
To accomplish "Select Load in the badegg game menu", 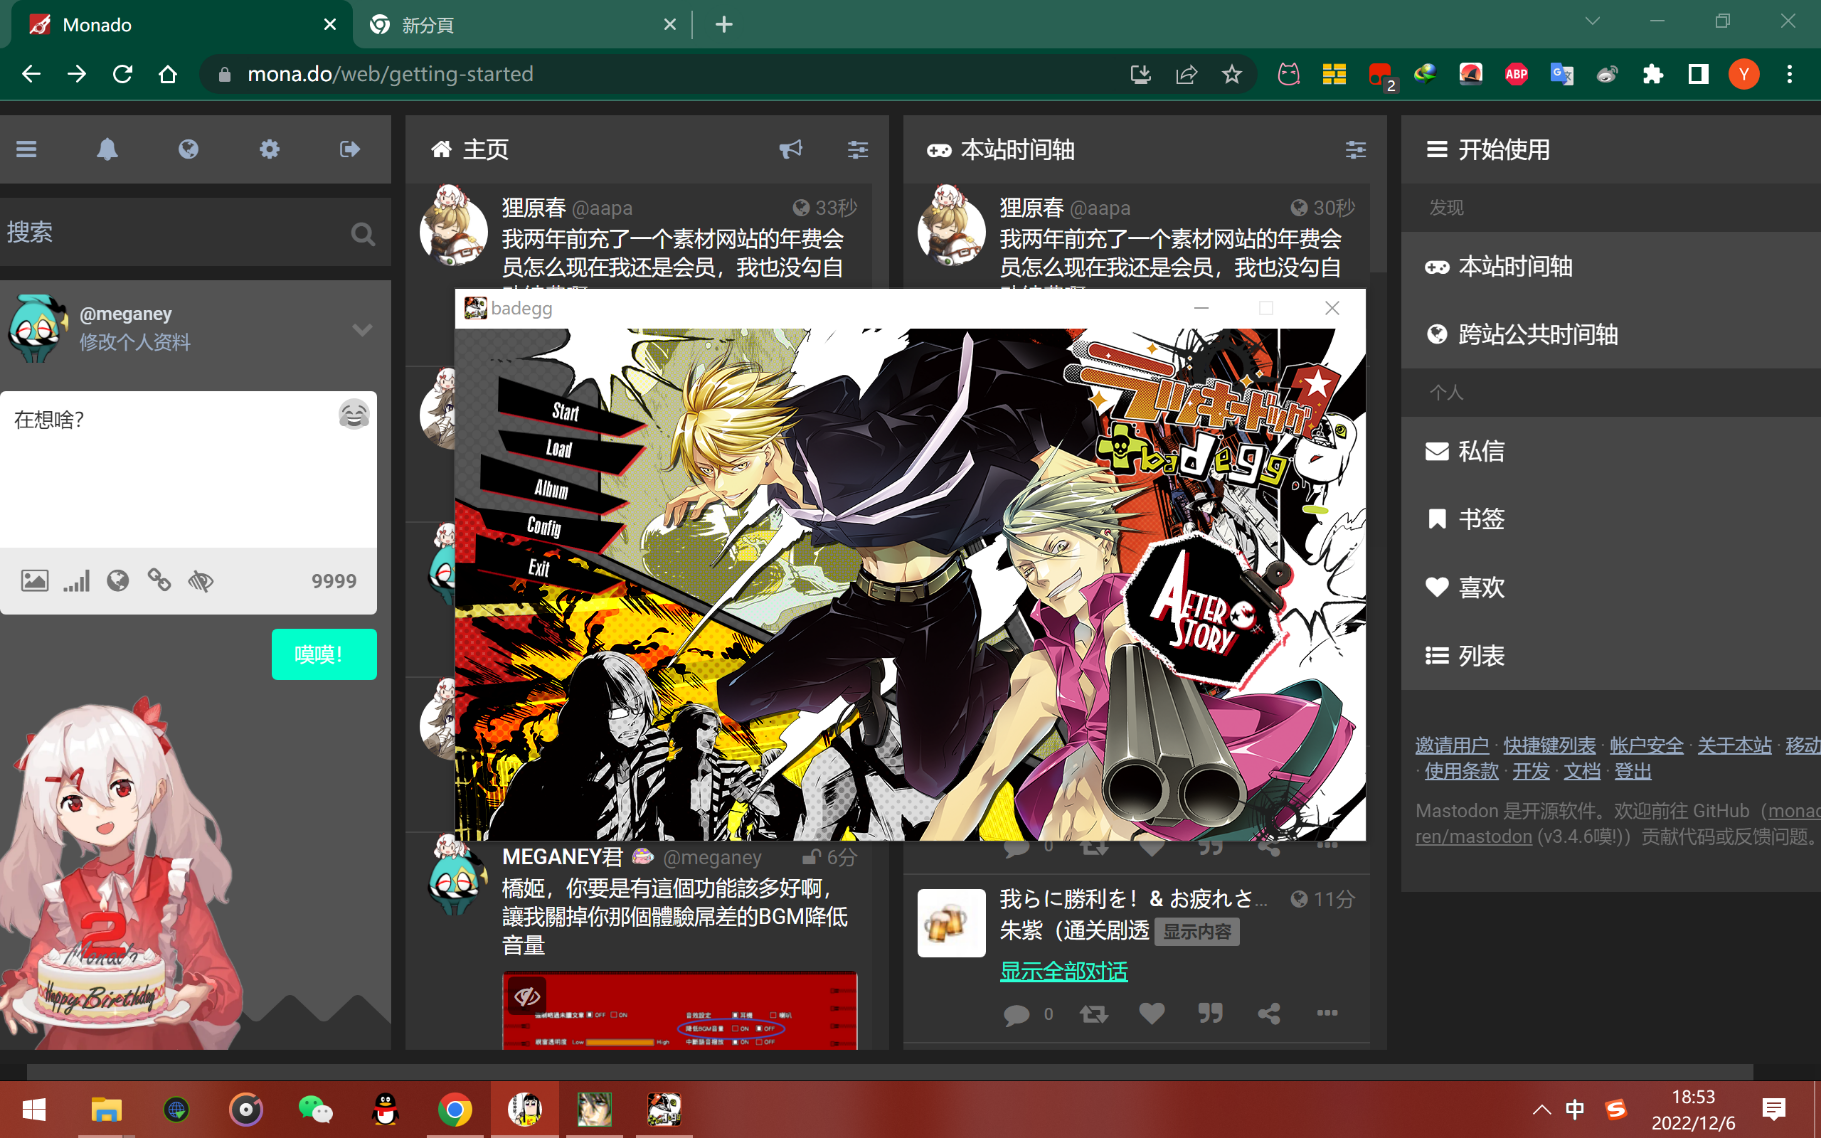I will click(559, 449).
